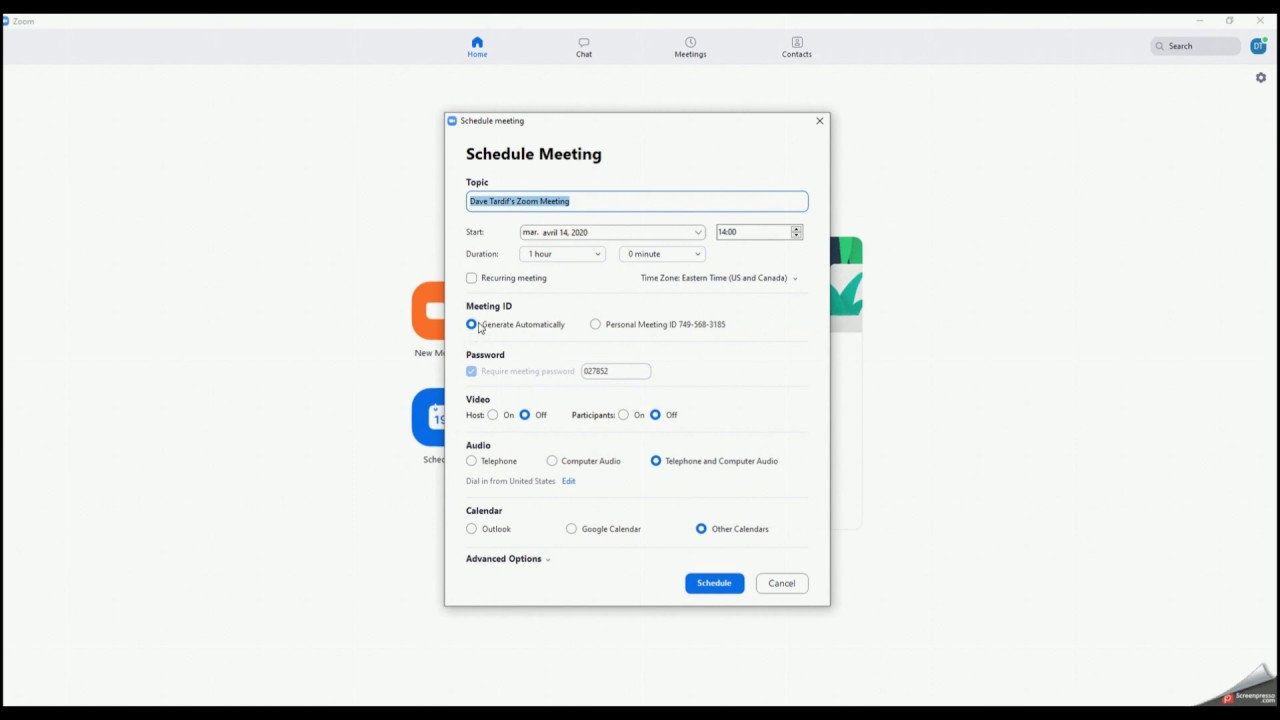1280x720 pixels.
Task: Click the Topic text field
Action: [637, 201]
